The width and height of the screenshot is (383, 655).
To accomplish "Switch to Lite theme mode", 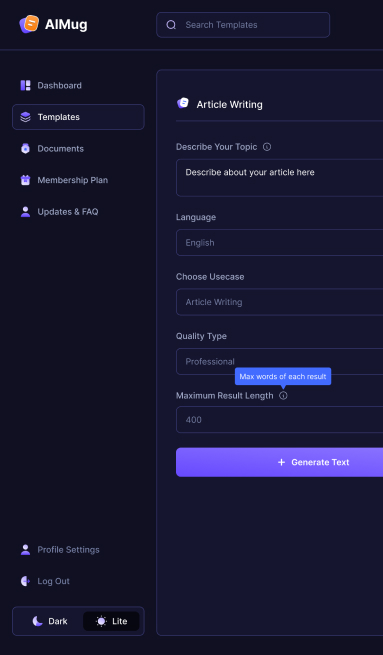I will pyautogui.click(x=111, y=621).
